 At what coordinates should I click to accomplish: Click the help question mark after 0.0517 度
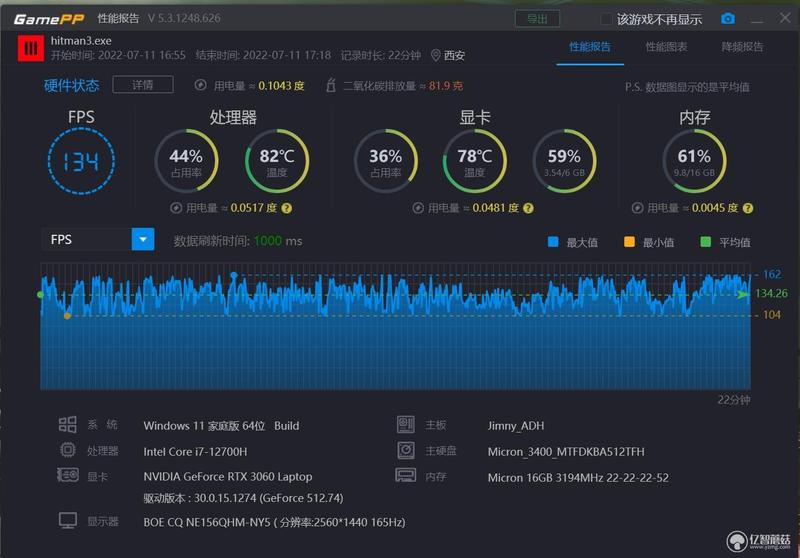pyautogui.click(x=287, y=208)
